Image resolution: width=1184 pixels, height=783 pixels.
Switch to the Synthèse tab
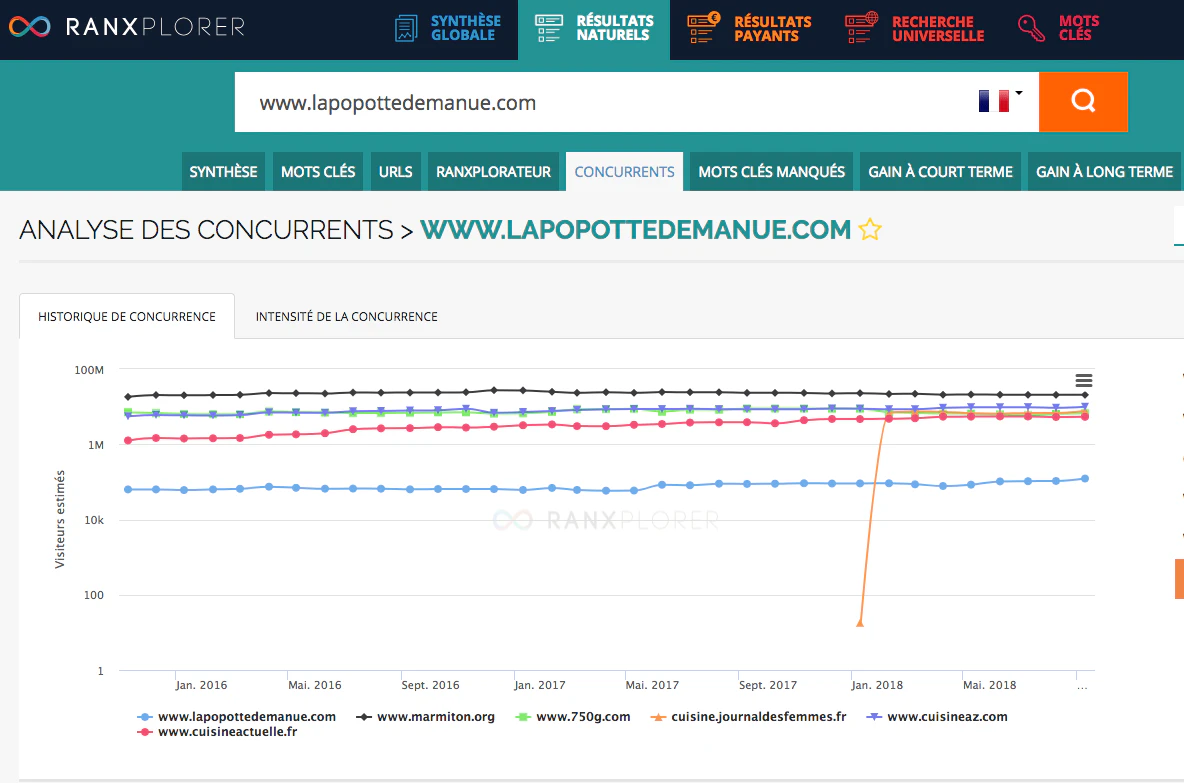pyautogui.click(x=224, y=171)
